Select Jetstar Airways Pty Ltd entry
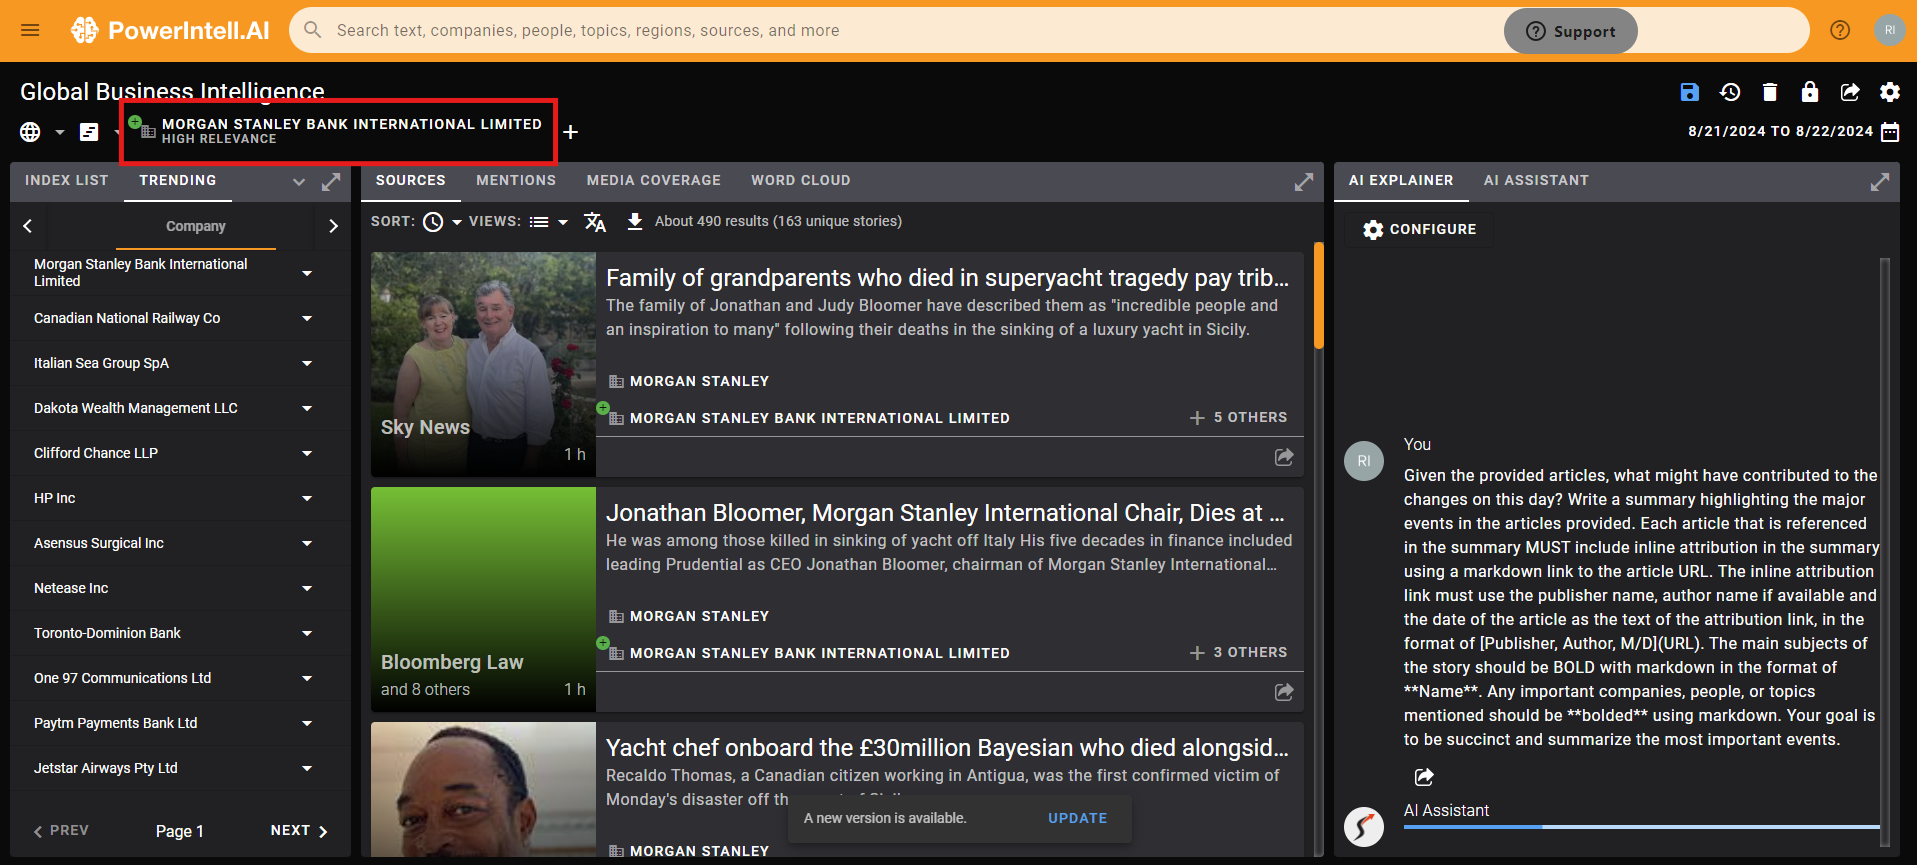Image resolution: width=1917 pixels, height=865 pixels. [x=105, y=768]
